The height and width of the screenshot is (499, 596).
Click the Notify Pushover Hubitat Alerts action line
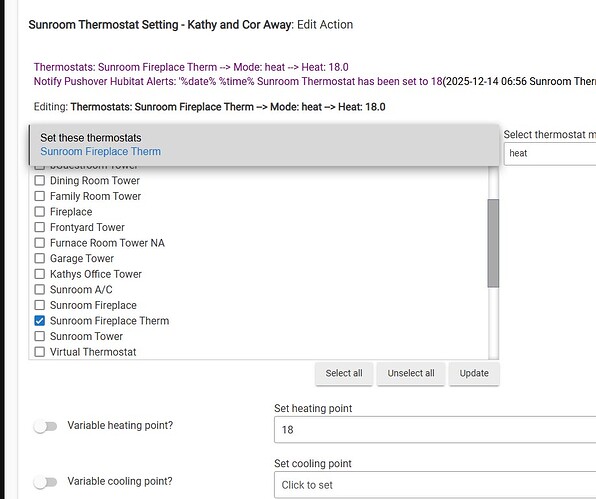pos(315,81)
